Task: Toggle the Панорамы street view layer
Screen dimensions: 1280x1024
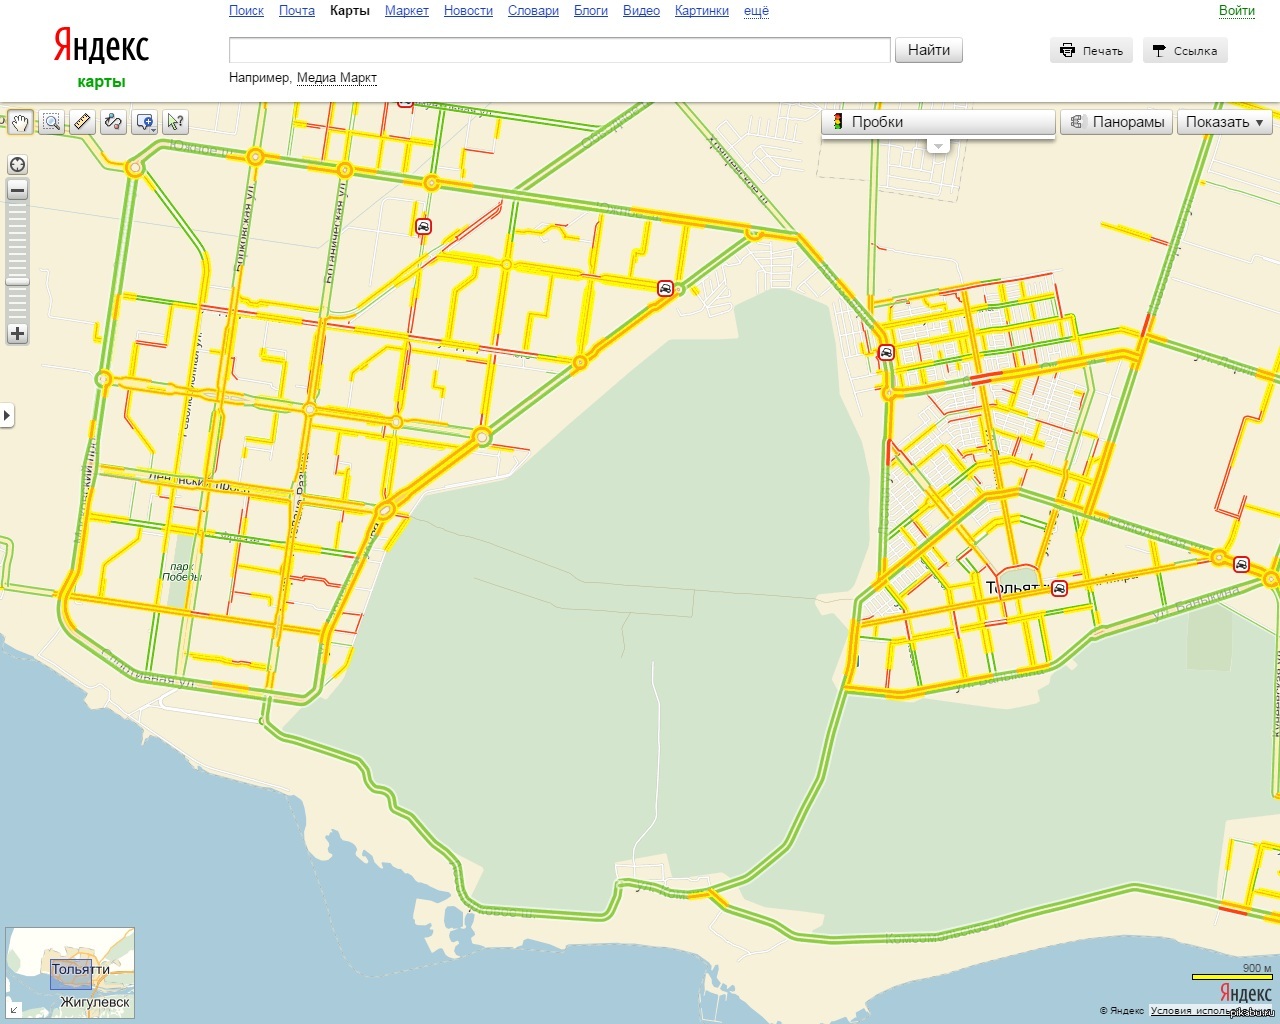Action: click(x=1116, y=122)
